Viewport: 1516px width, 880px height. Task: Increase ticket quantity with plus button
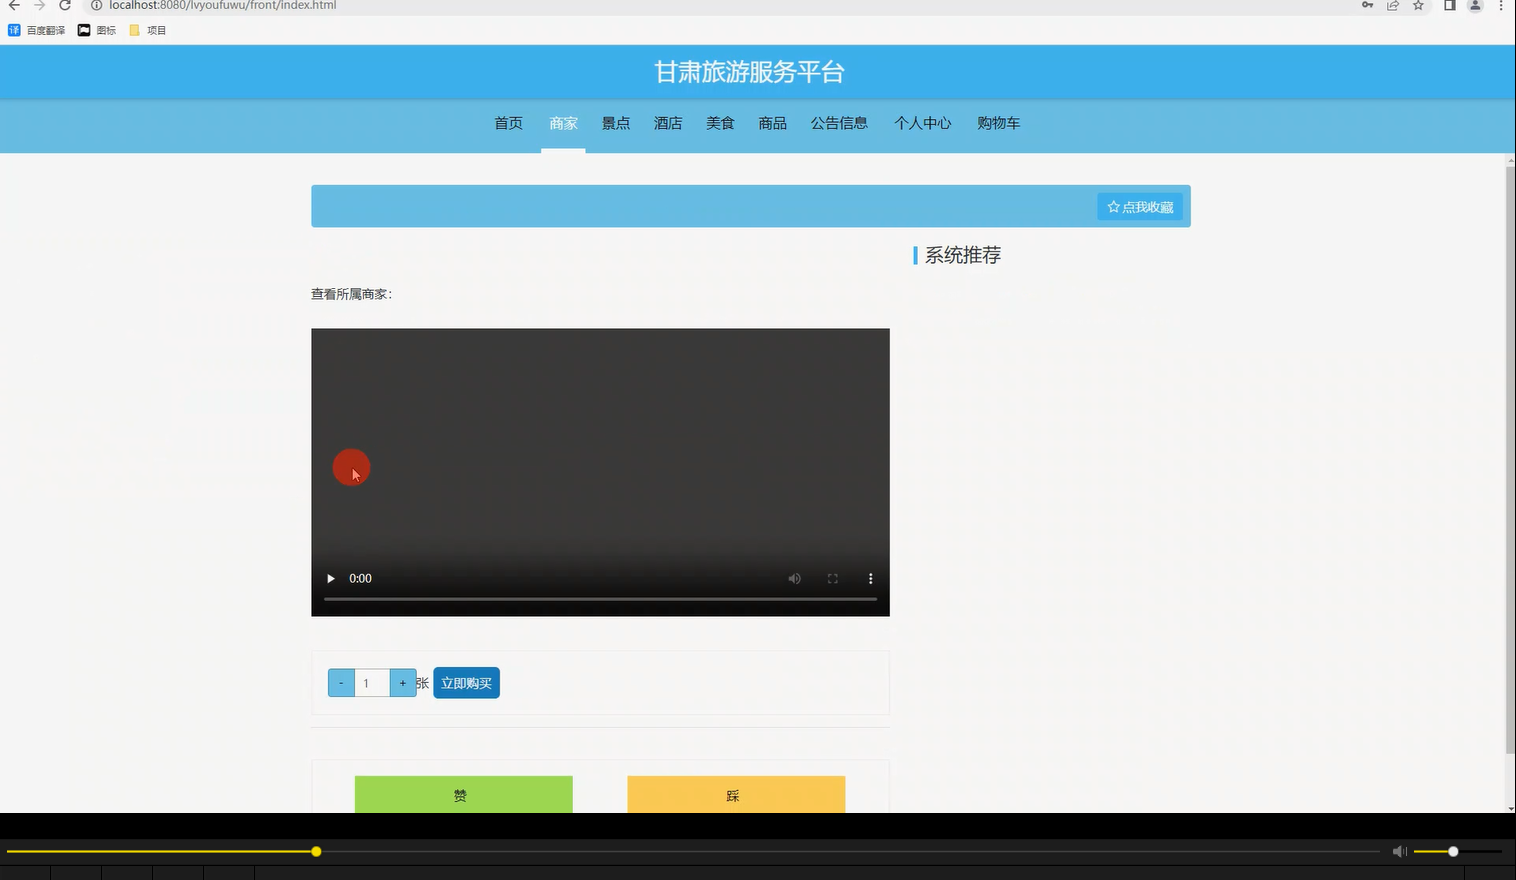coord(403,683)
